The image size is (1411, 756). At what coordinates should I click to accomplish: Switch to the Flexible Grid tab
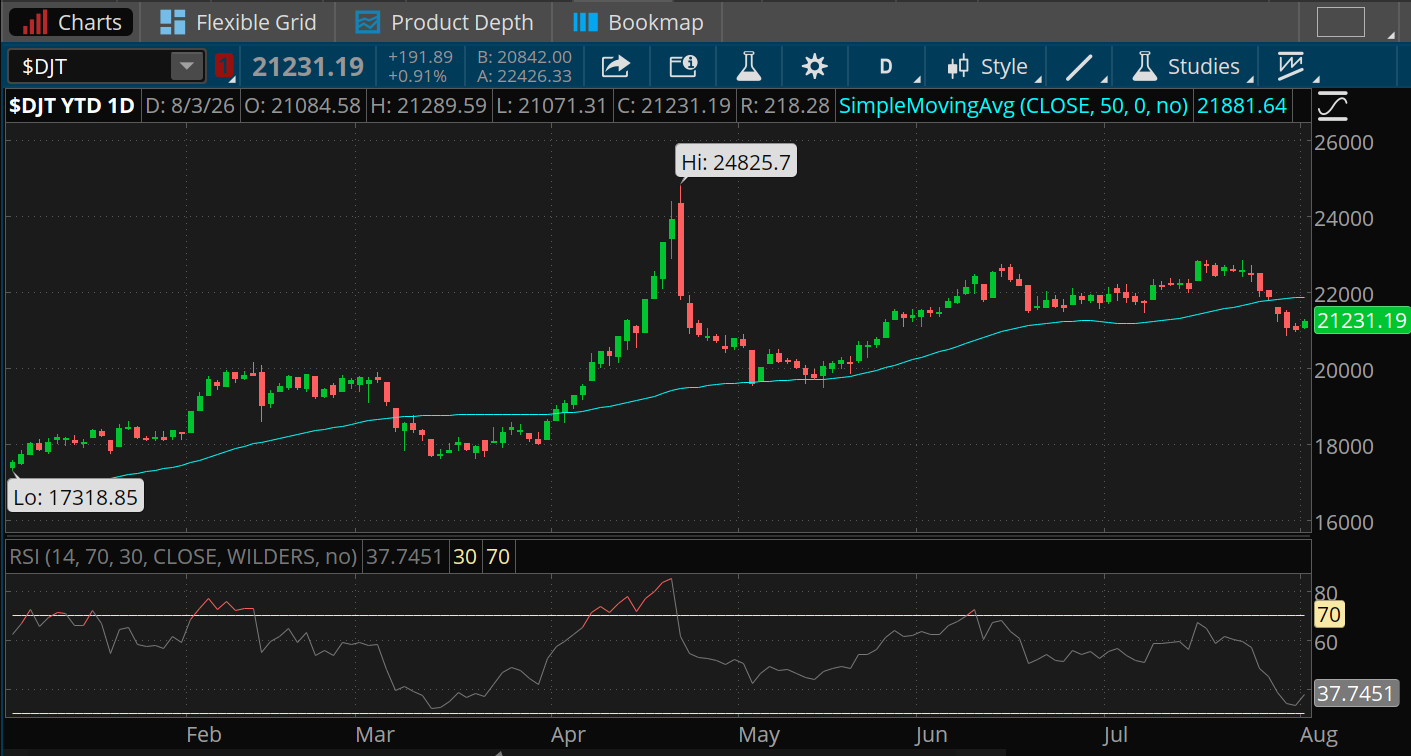coord(238,22)
